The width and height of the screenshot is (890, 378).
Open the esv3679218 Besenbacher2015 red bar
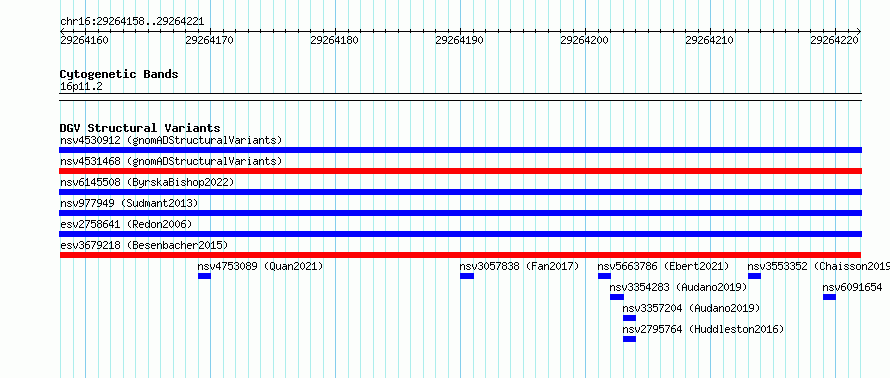pyautogui.click(x=460, y=255)
